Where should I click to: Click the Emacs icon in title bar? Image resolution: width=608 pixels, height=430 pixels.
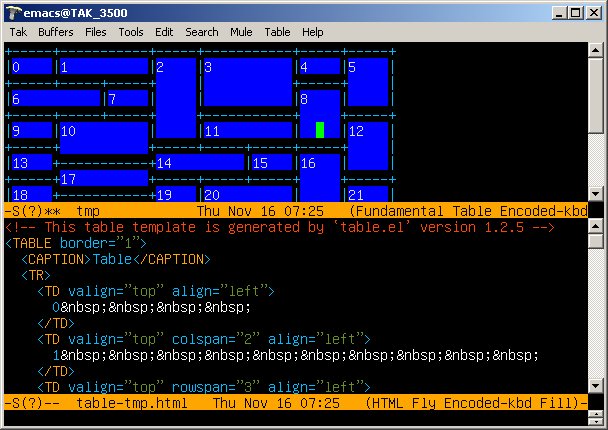pyautogui.click(x=13, y=11)
